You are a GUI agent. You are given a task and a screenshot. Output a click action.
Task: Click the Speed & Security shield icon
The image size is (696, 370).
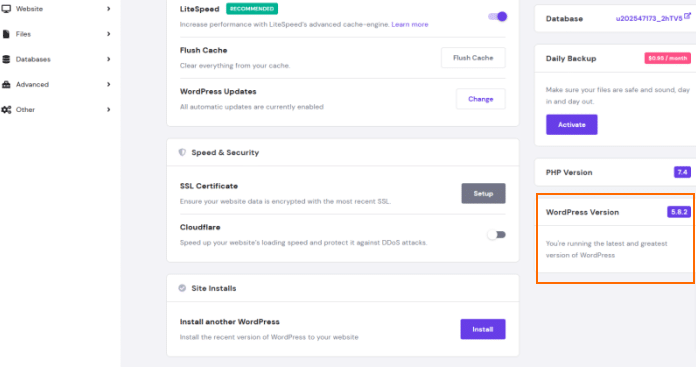[x=182, y=152]
